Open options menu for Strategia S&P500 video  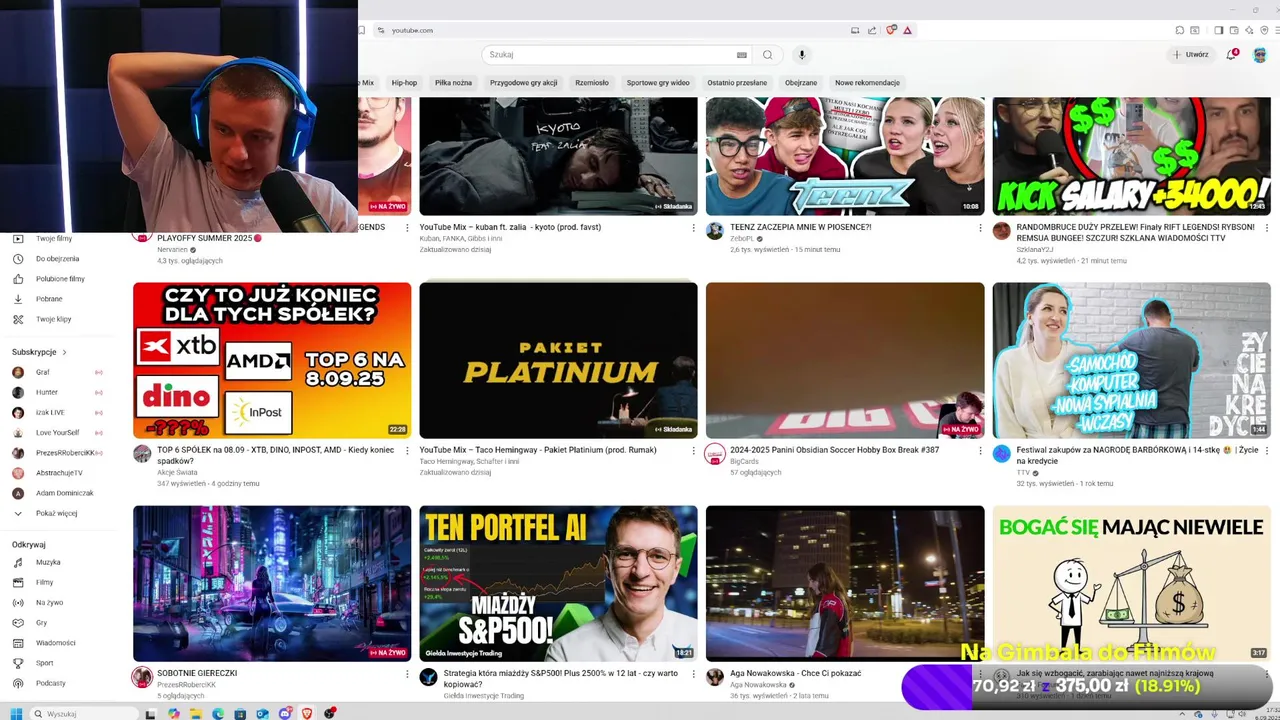[x=693, y=674]
